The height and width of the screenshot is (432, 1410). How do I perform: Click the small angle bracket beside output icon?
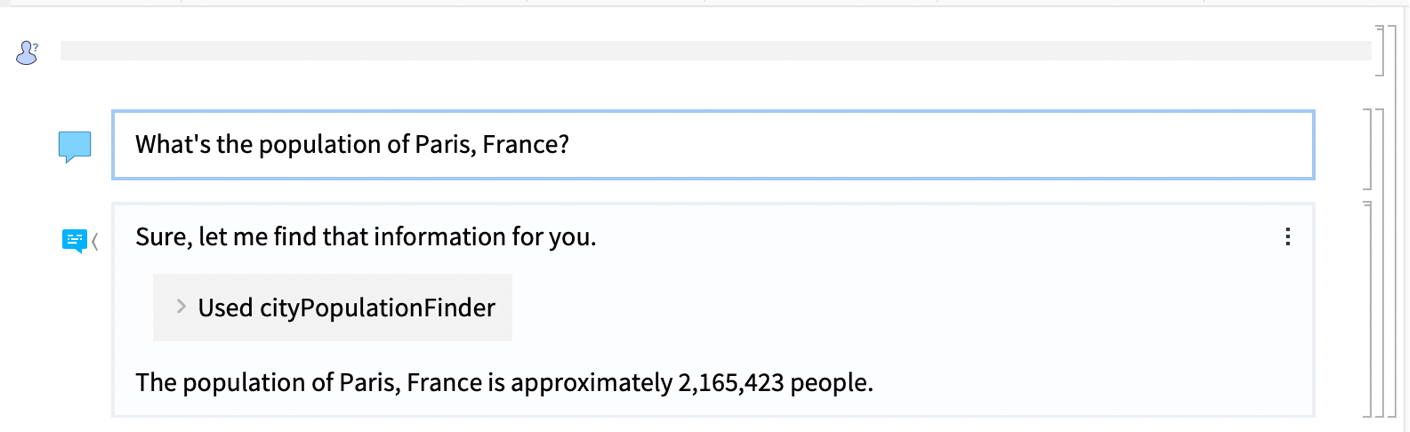tap(95, 240)
